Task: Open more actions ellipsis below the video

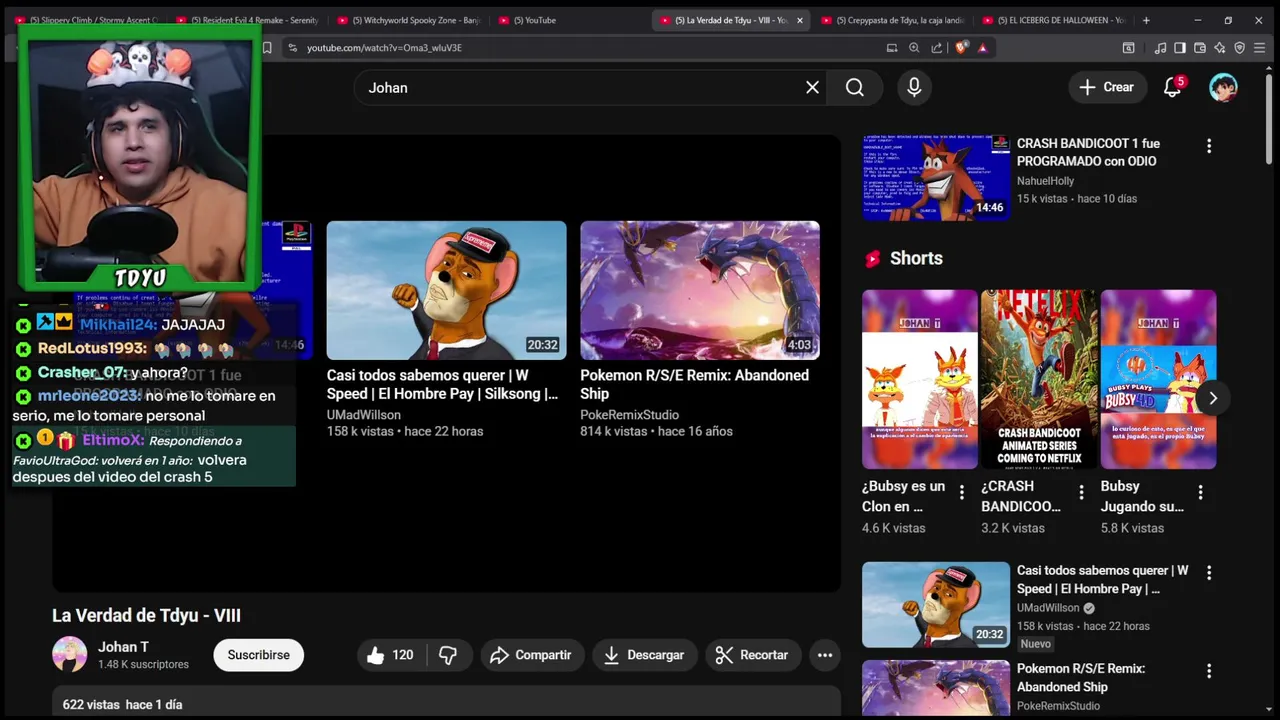Action: (825, 655)
